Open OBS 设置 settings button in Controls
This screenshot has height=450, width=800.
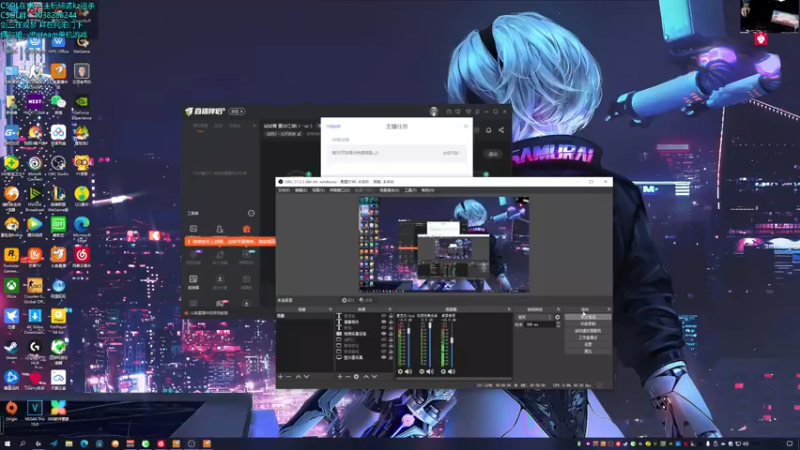point(588,344)
